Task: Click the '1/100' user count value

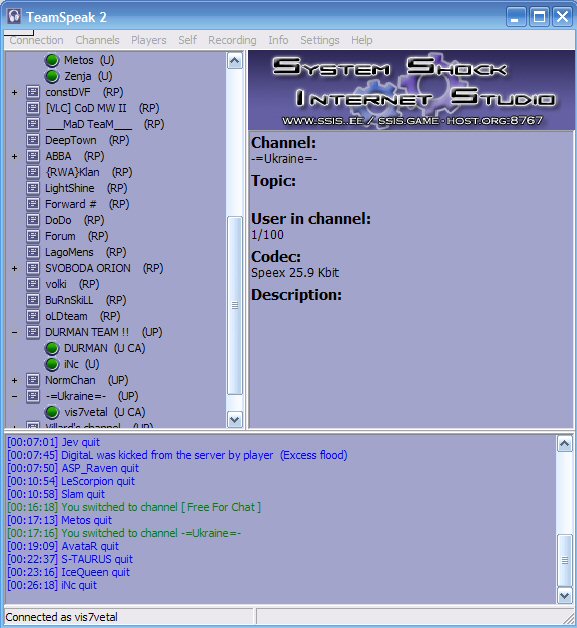Action: 267,235
